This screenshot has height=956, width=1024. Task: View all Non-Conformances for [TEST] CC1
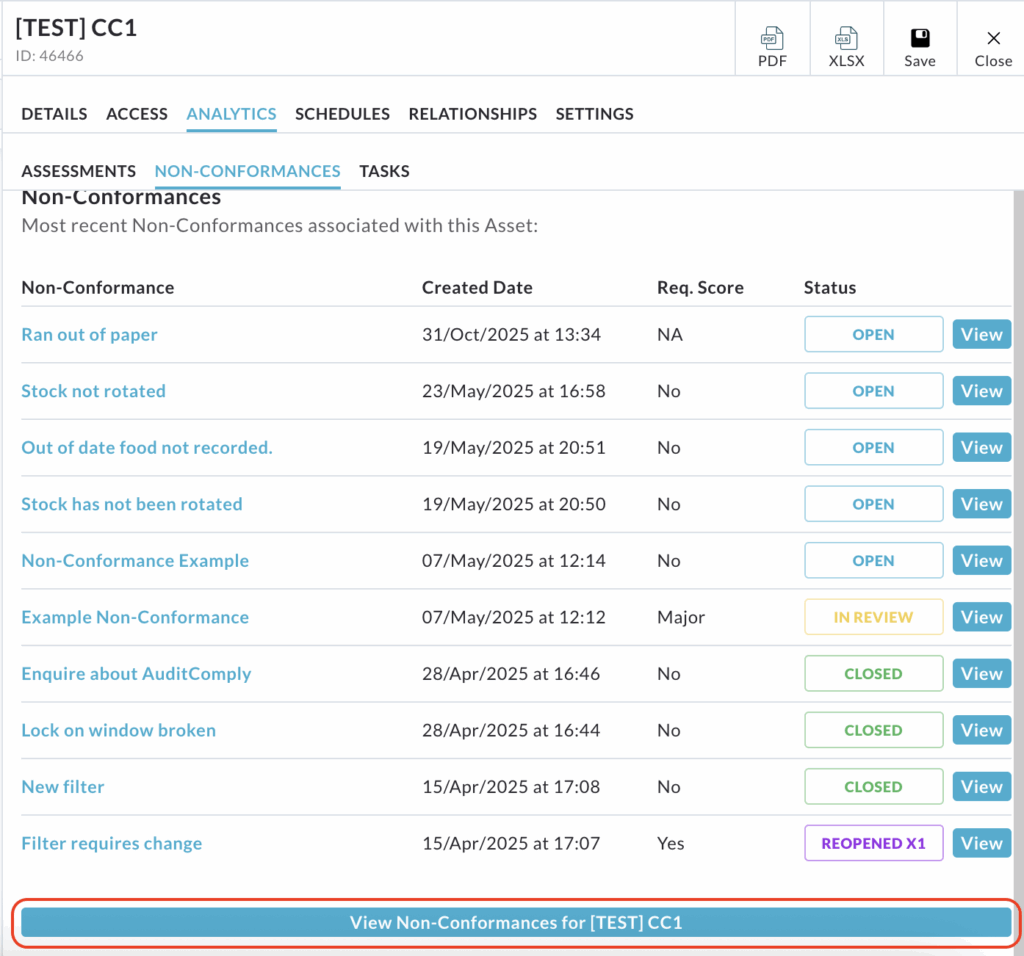[x=516, y=922]
